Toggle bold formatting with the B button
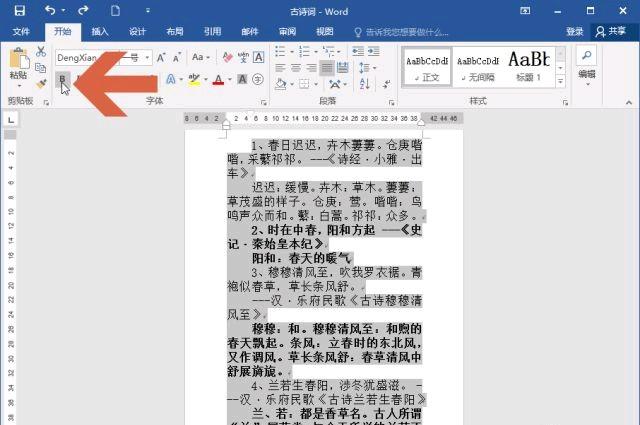This screenshot has height=425, width=640. click(x=62, y=79)
